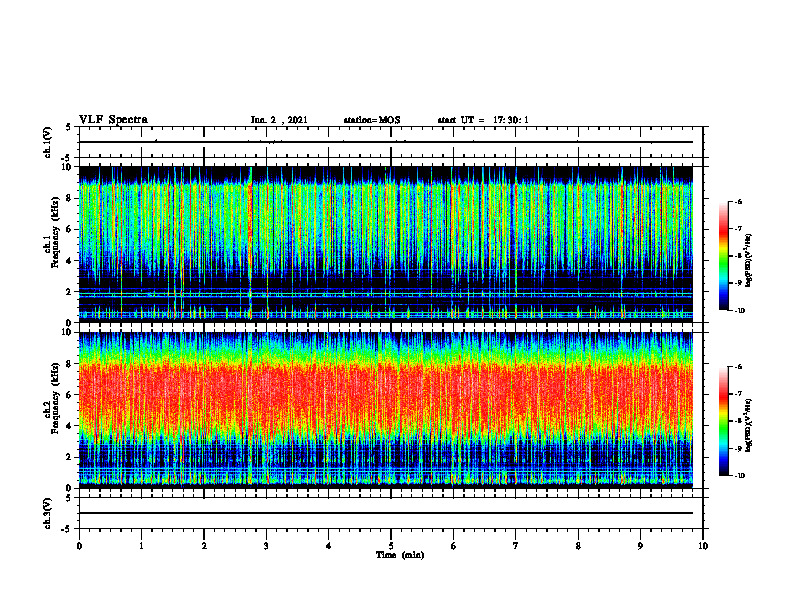The width and height of the screenshot is (792, 612).
Task: Click time axis tick label "6"
Action: pos(454,546)
